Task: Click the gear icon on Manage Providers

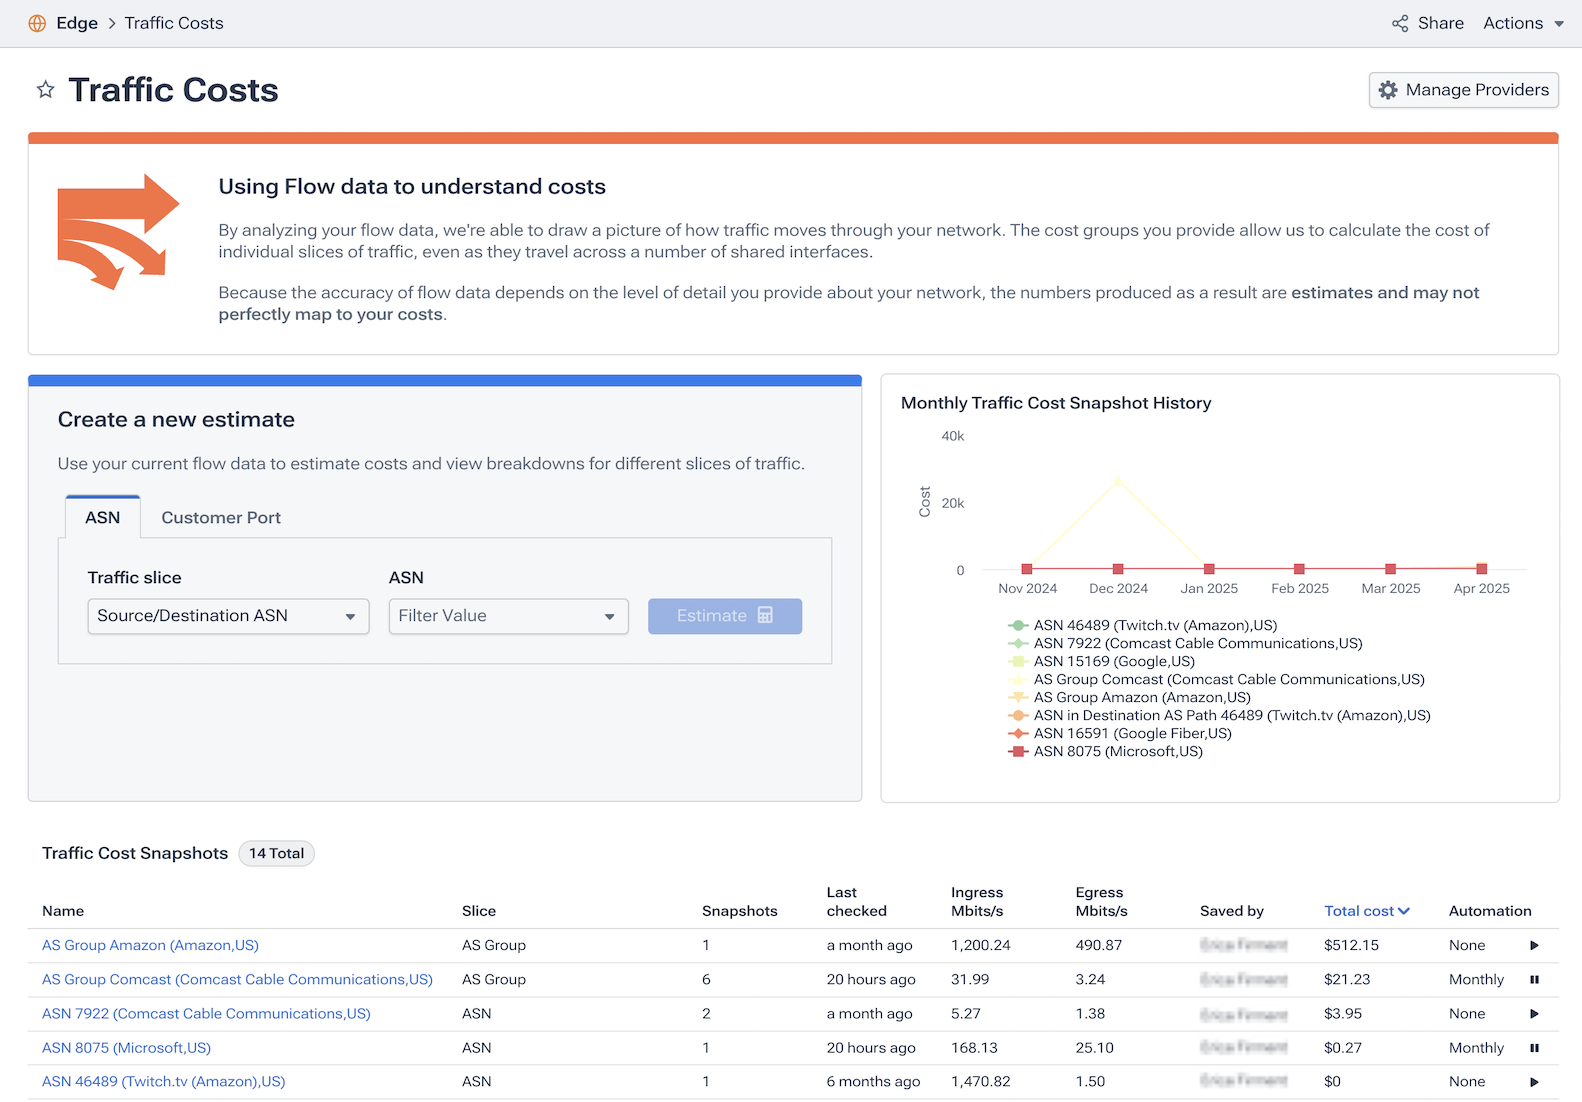Action: click(1388, 90)
